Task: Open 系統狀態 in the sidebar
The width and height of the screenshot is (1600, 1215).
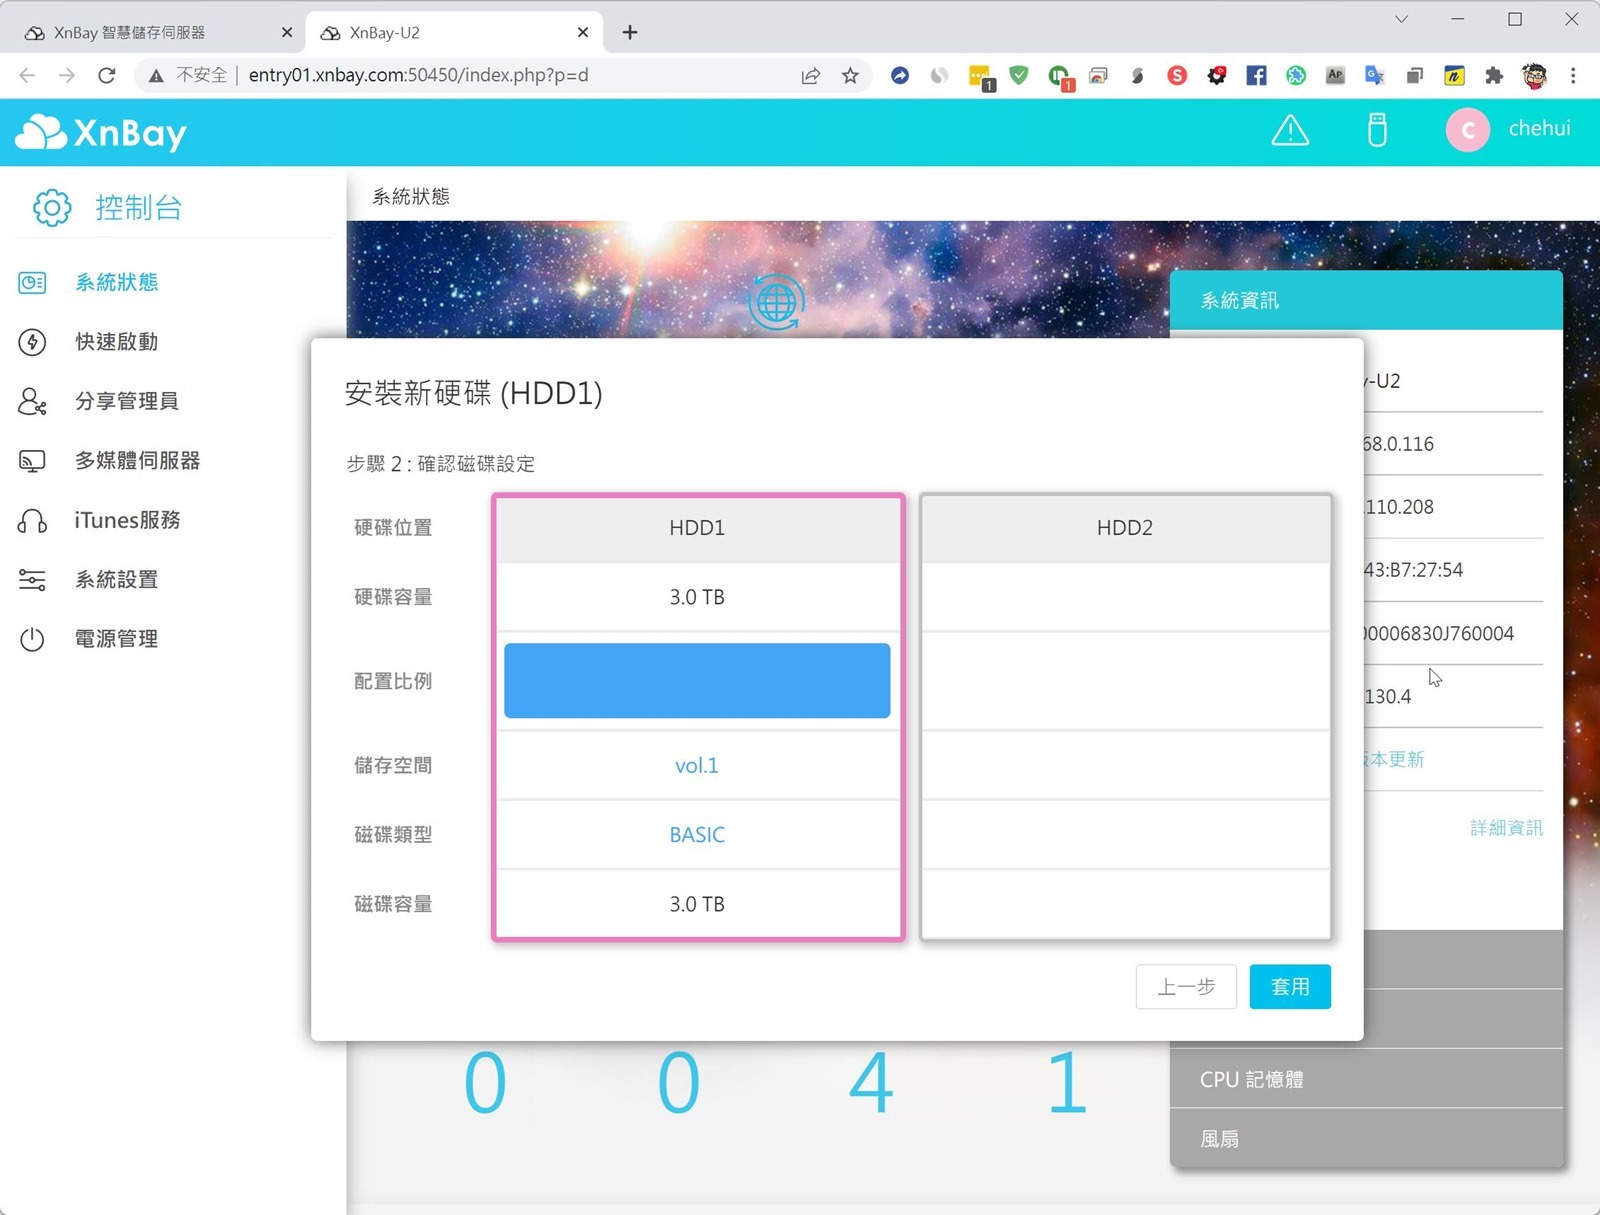Action: (x=116, y=283)
